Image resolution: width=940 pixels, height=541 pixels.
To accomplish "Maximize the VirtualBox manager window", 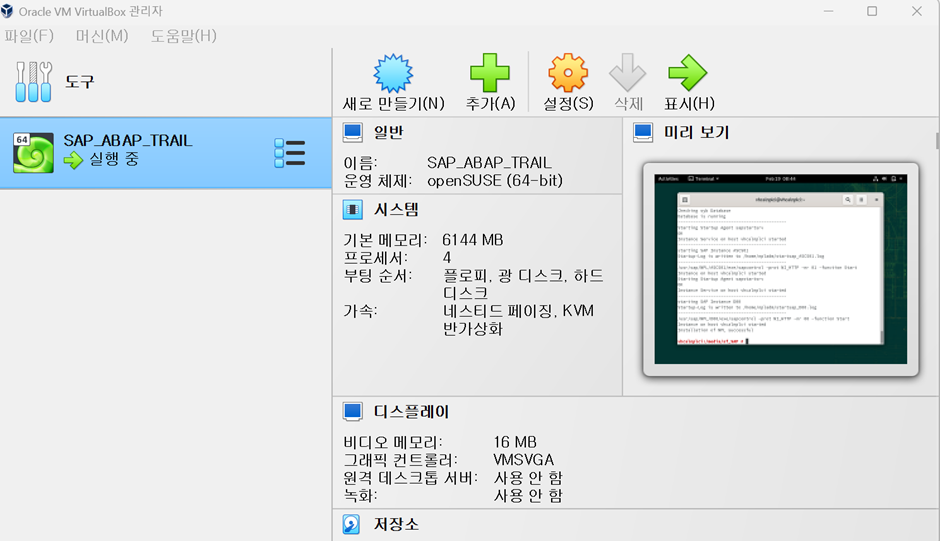I will click(872, 11).
